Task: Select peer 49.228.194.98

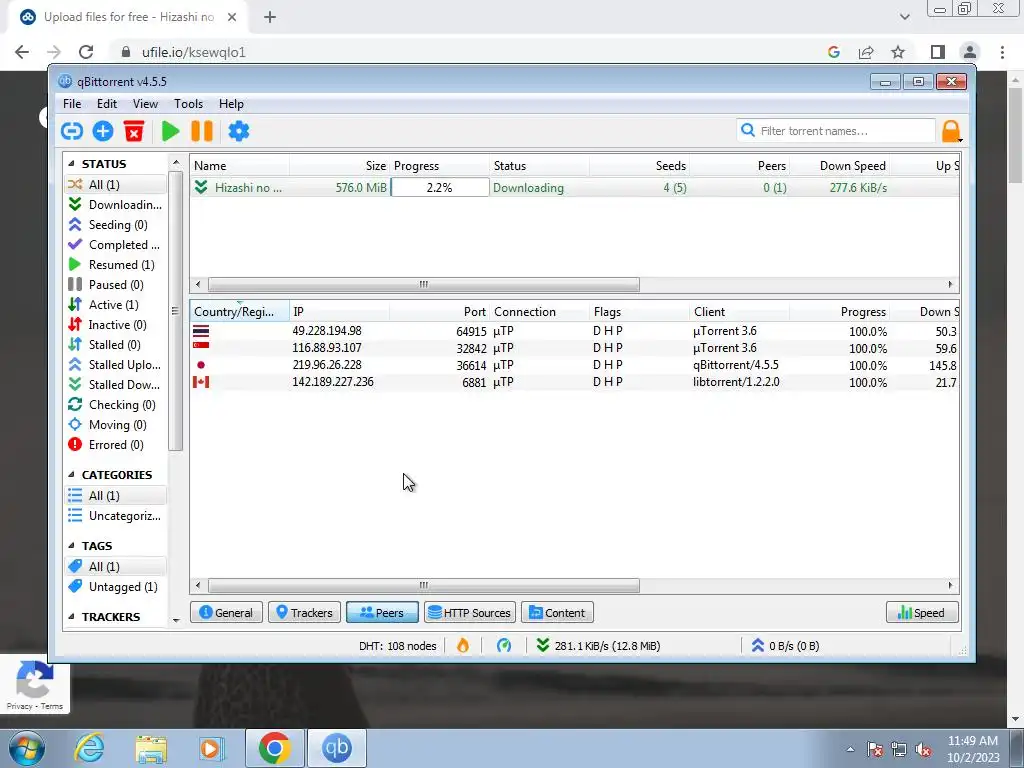Action: (x=575, y=331)
